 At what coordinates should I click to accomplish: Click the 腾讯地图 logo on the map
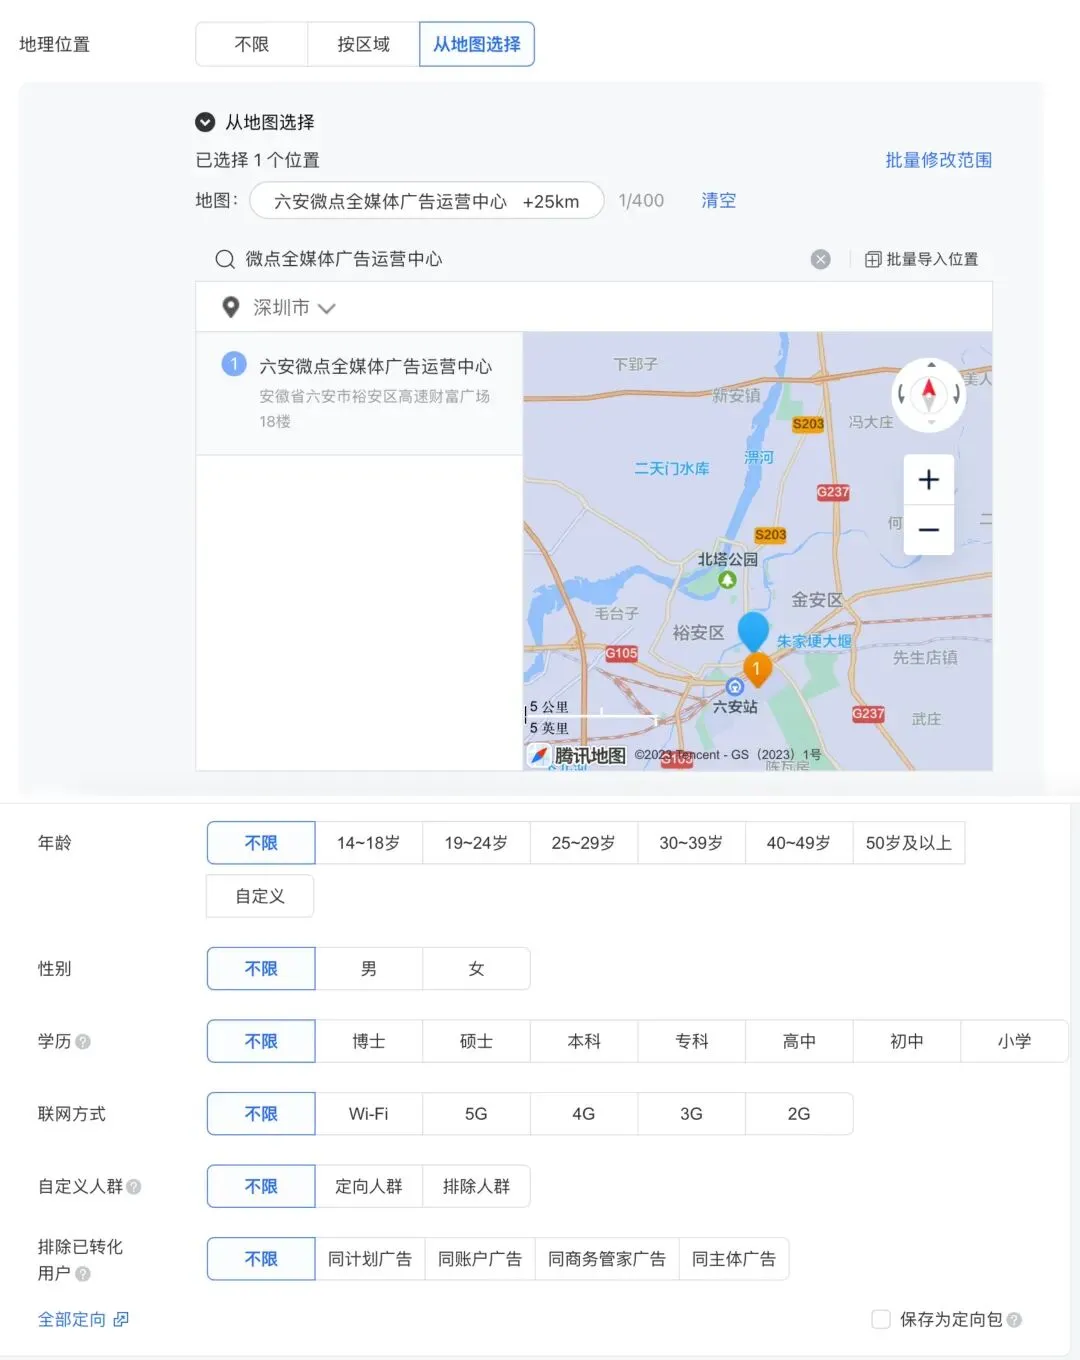(x=581, y=755)
